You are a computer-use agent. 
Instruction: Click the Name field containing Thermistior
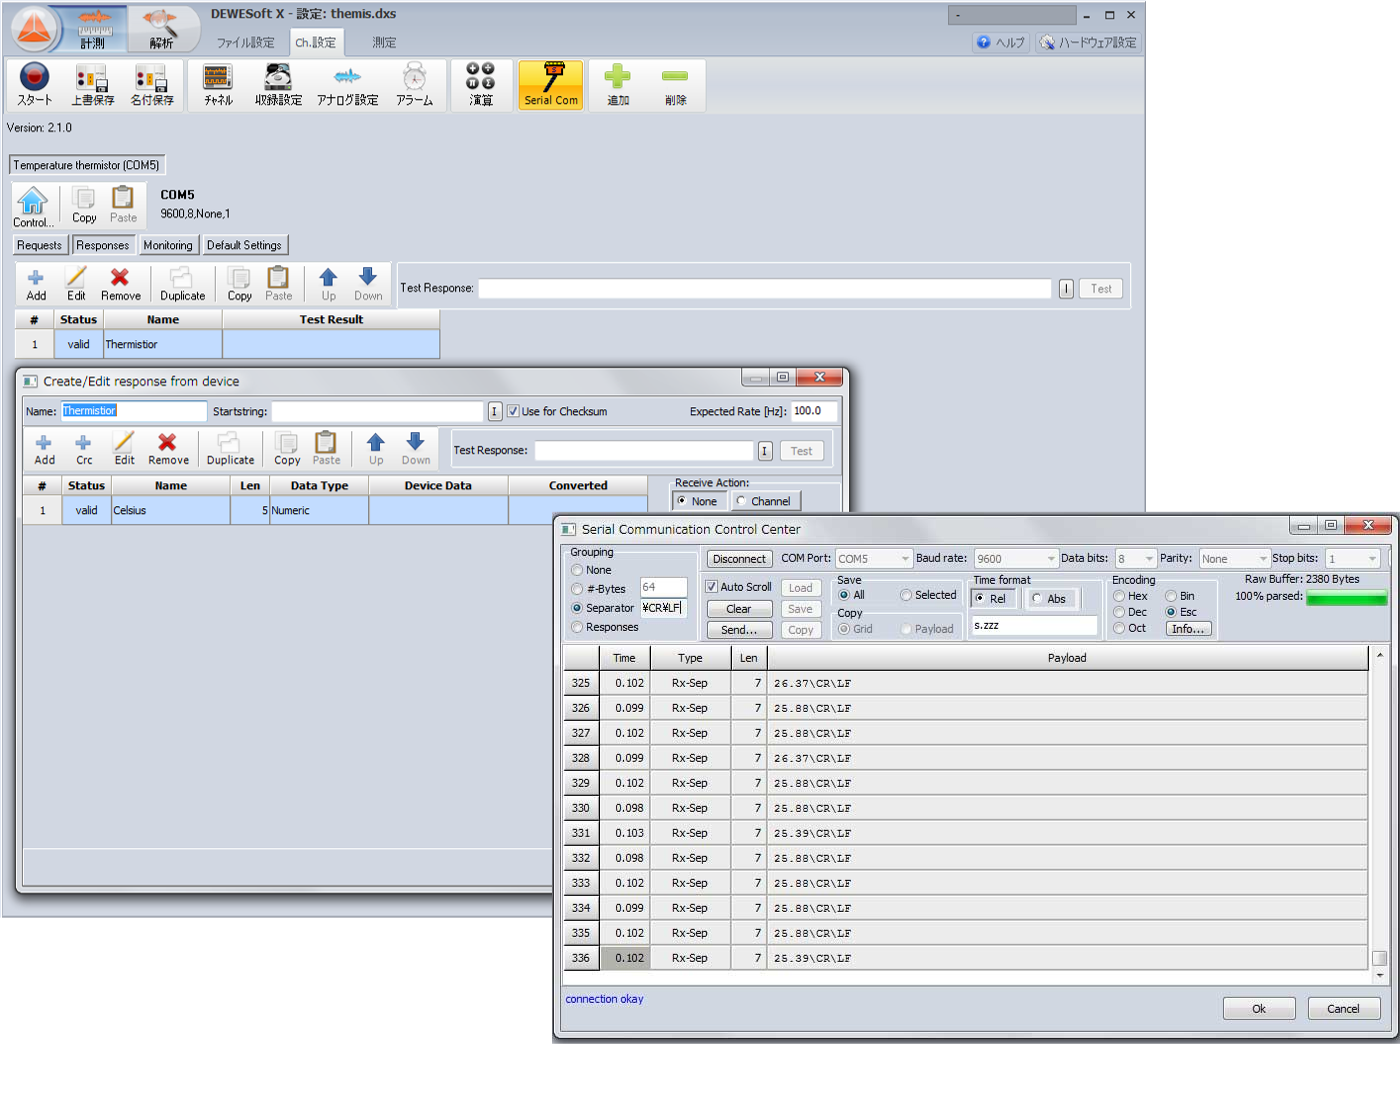[134, 411]
